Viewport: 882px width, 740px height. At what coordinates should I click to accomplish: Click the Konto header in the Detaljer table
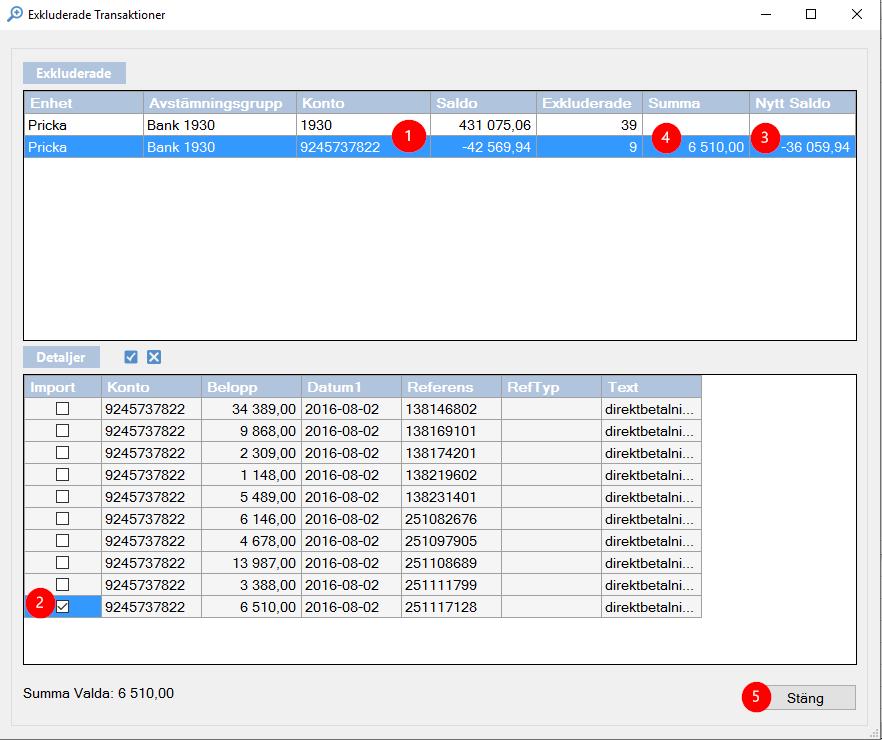click(x=151, y=387)
